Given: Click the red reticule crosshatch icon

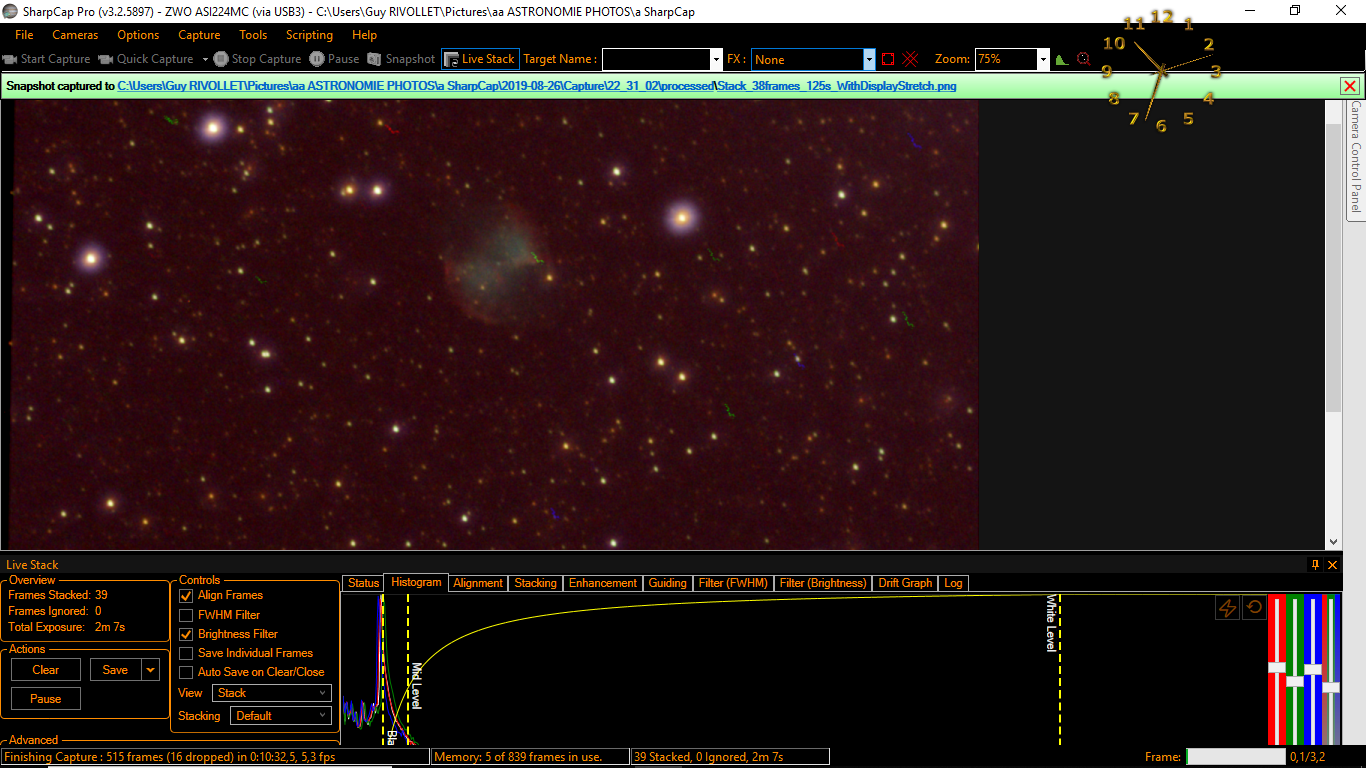Looking at the screenshot, I should click(x=910, y=59).
